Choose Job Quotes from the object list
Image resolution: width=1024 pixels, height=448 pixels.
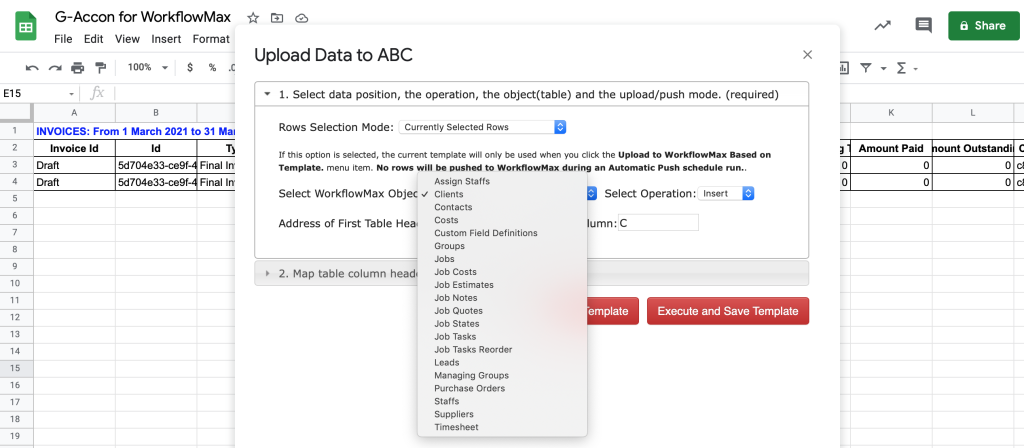[458, 311]
